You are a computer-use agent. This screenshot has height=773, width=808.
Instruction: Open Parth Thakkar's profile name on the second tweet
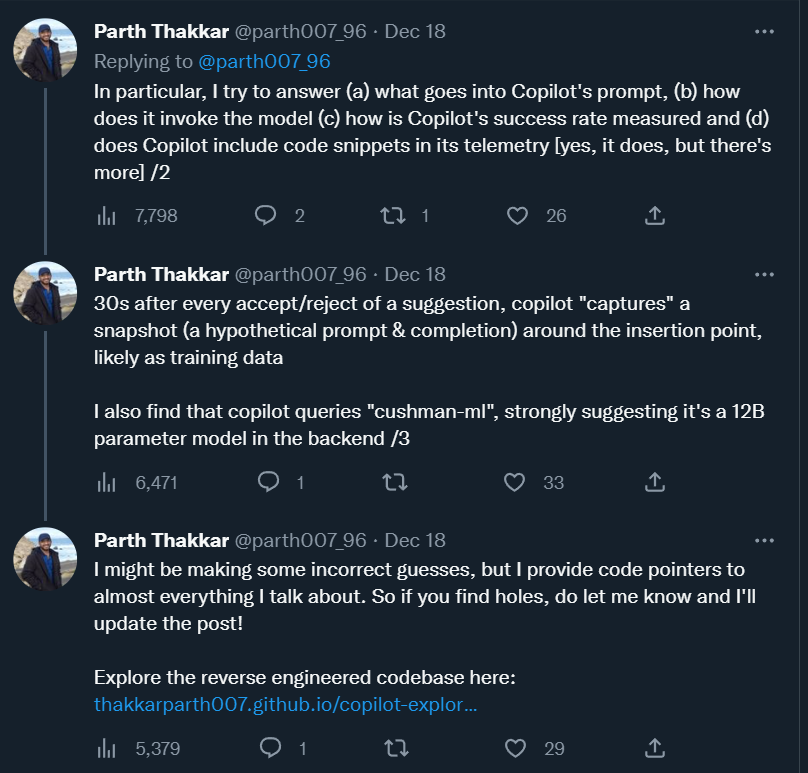pyautogui.click(x=160, y=274)
